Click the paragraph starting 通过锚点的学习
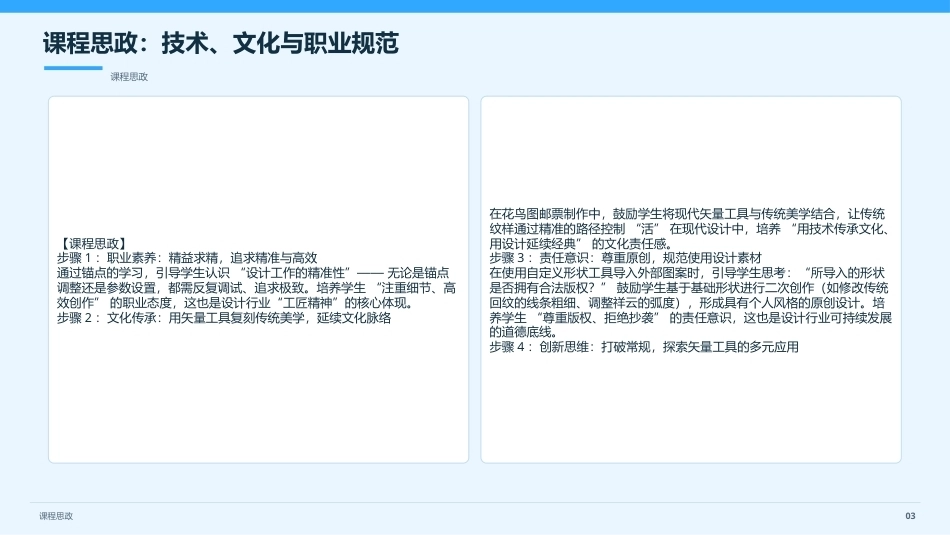 (x=256, y=288)
